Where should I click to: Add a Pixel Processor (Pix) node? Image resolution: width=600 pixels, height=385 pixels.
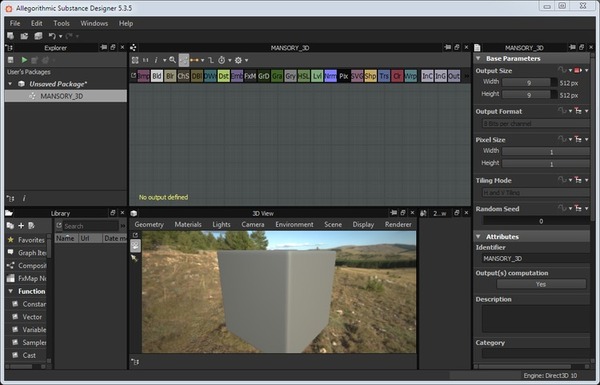coord(344,76)
